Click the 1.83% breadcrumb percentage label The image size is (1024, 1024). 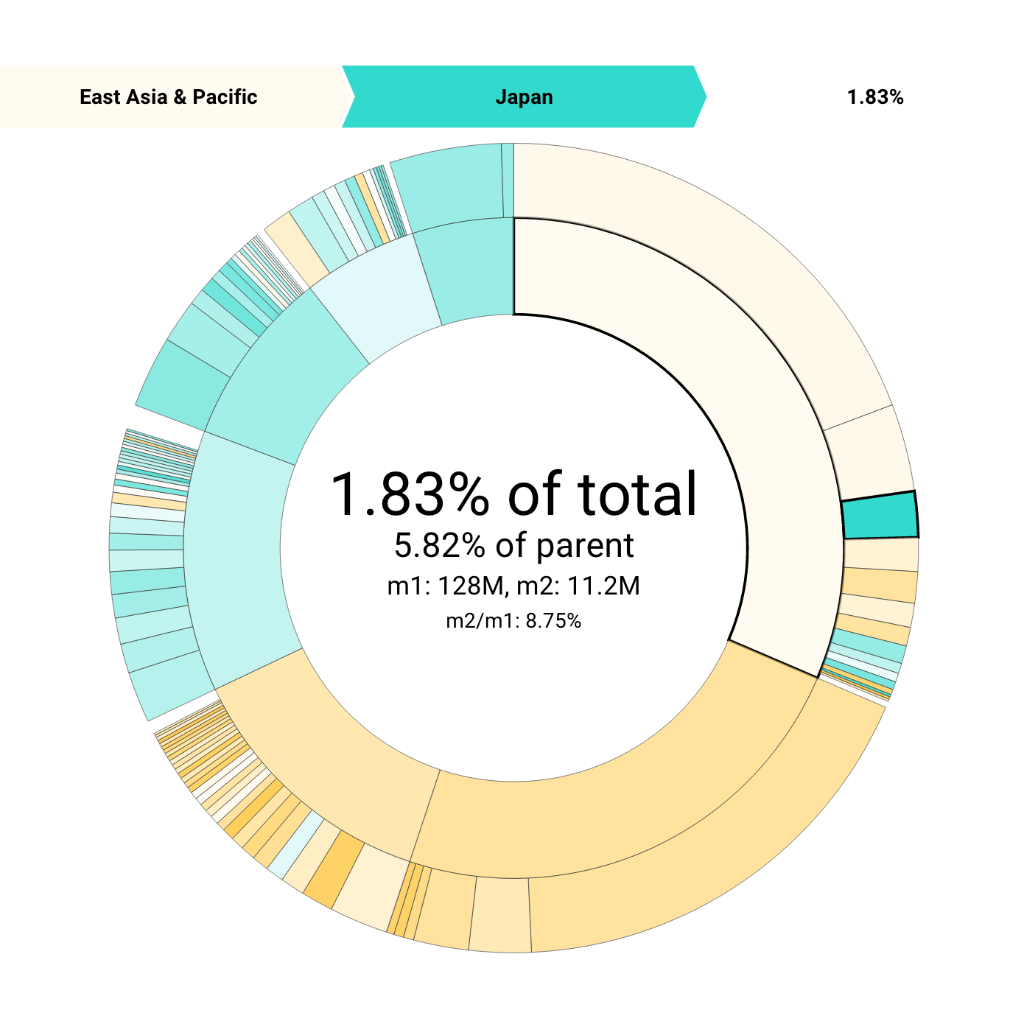click(875, 97)
